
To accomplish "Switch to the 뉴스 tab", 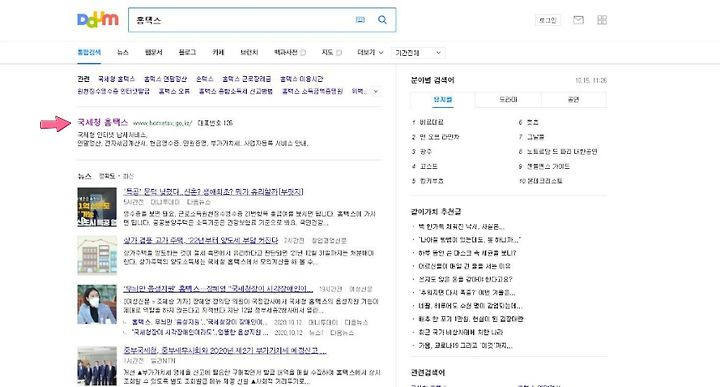I will [x=123, y=52].
